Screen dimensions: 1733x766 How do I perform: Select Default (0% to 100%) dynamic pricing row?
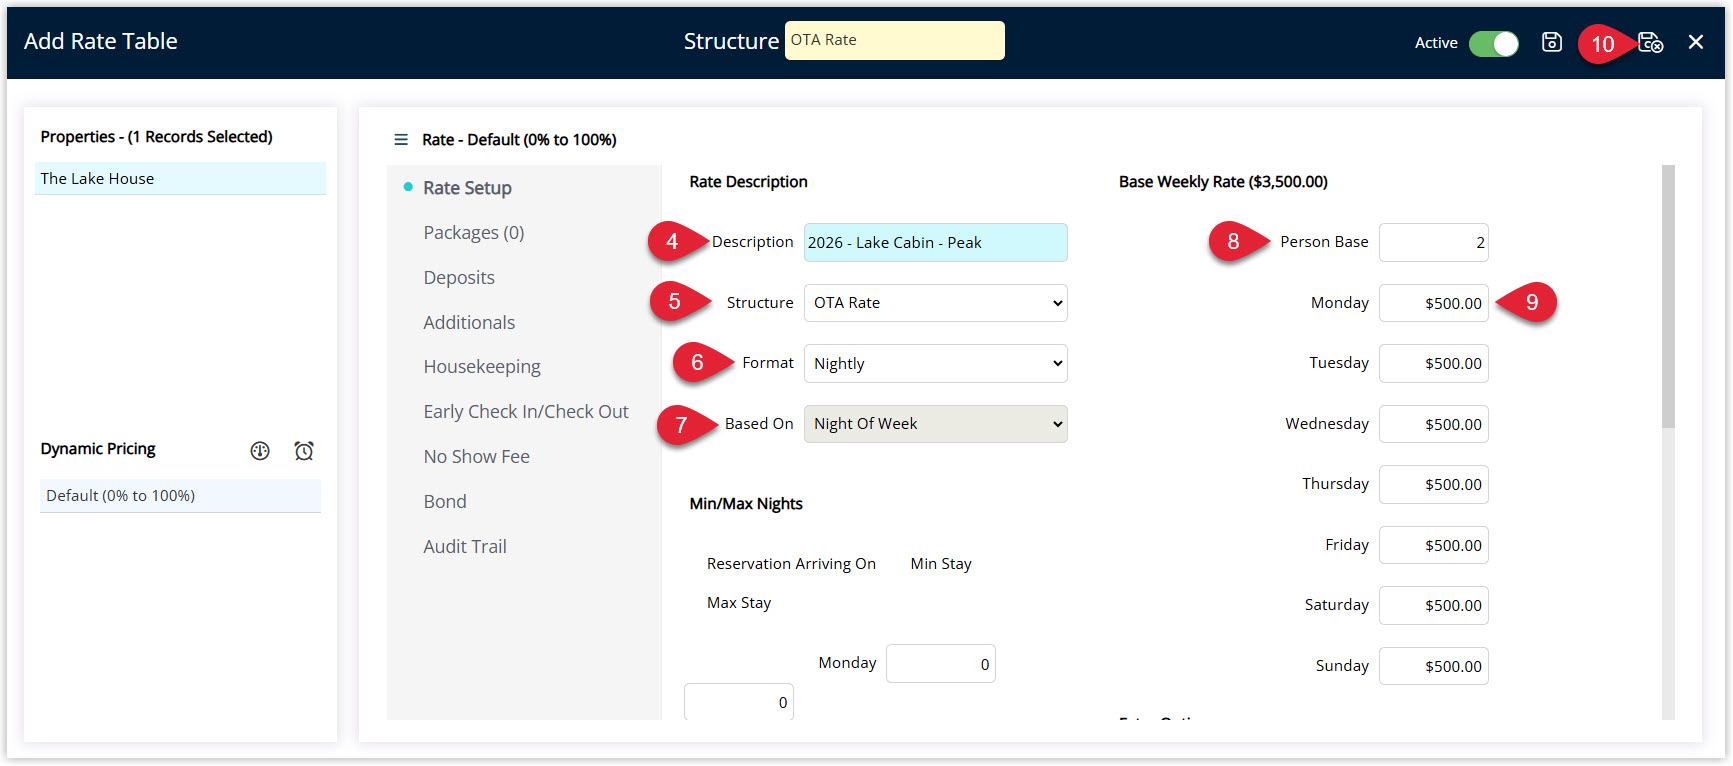tap(180, 496)
